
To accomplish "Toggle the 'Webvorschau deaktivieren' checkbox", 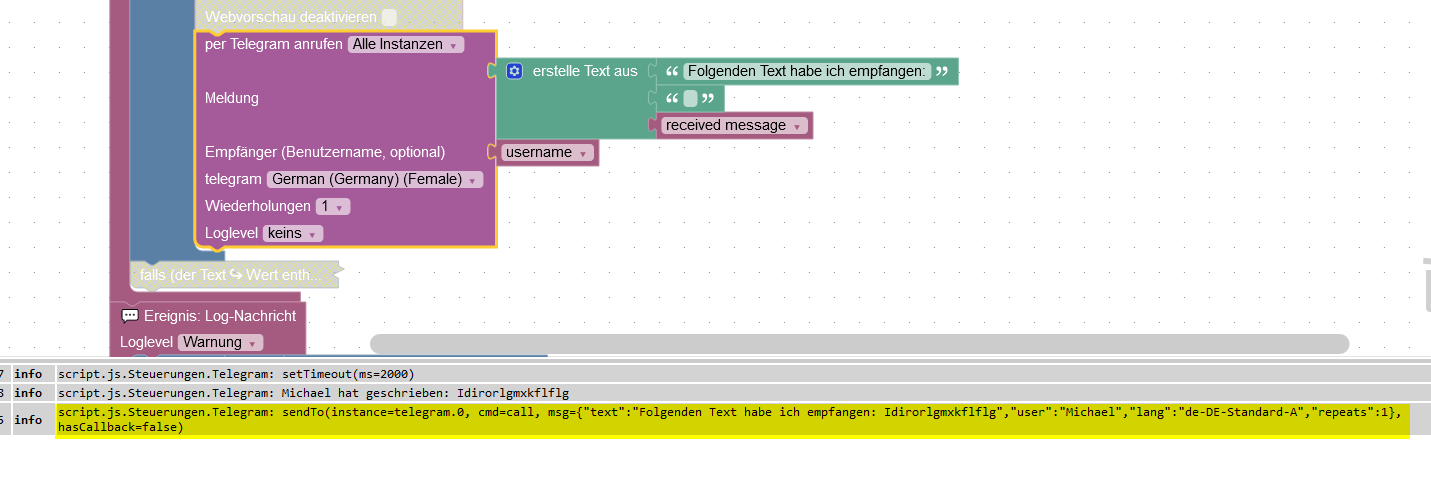I will pyautogui.click(x=390, y=17).
